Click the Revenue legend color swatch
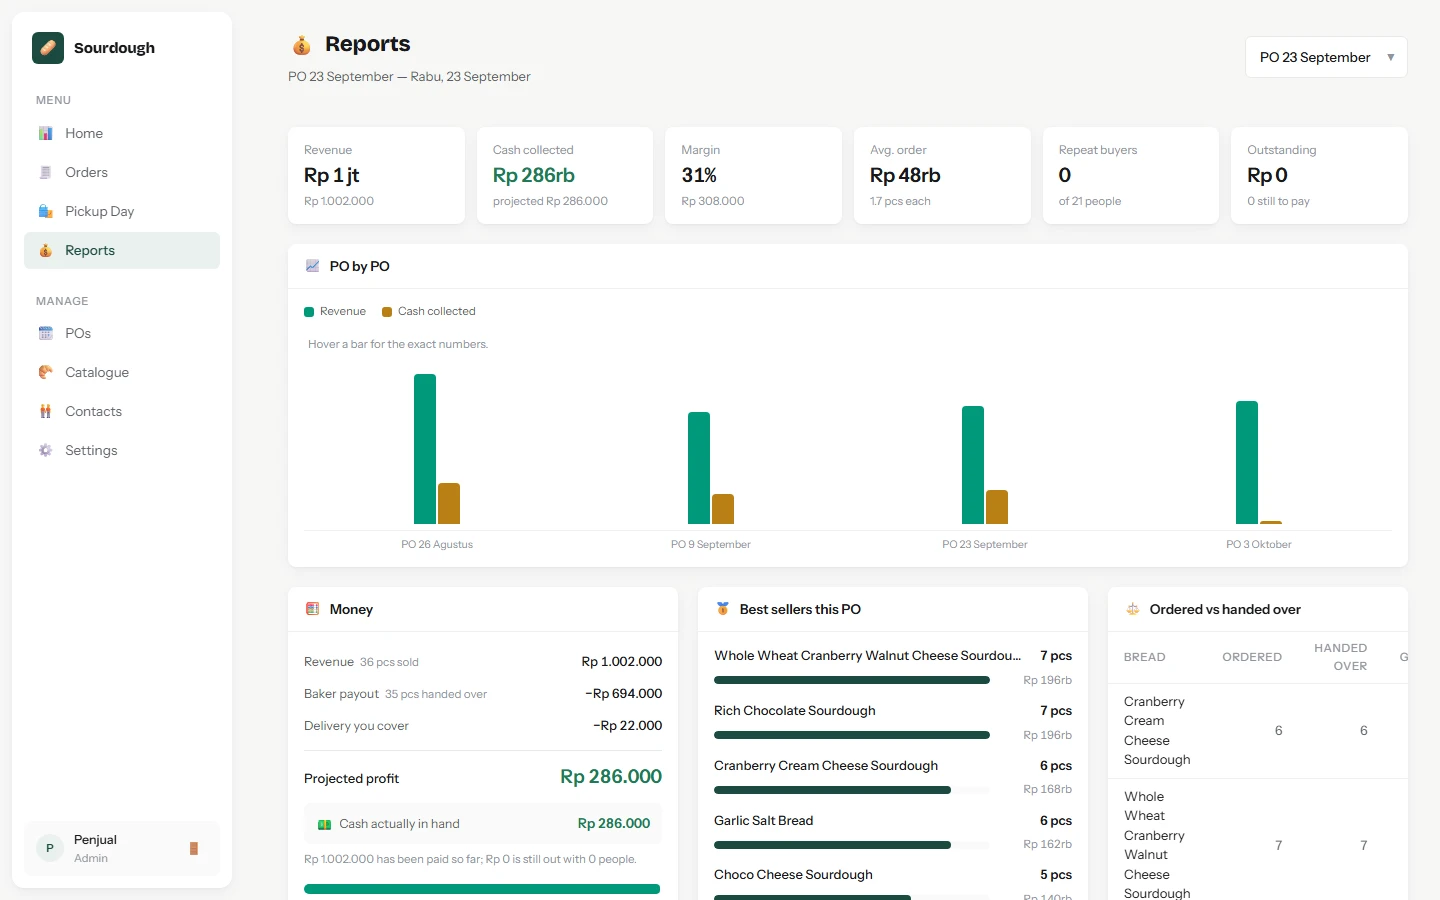Image resolution: width=1440 pixels, height=900 pixels. tap(309, 312)
